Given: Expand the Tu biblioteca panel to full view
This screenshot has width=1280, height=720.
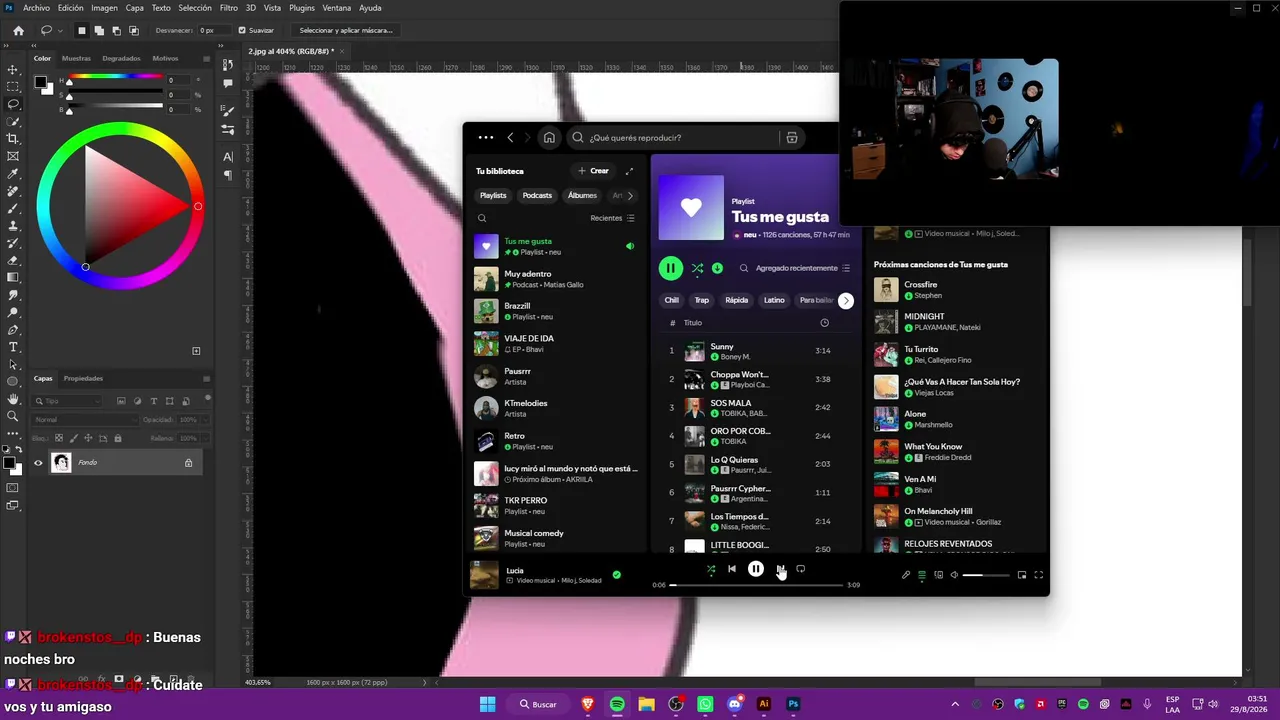Looking at the screenshot, I should click(629, 171).
